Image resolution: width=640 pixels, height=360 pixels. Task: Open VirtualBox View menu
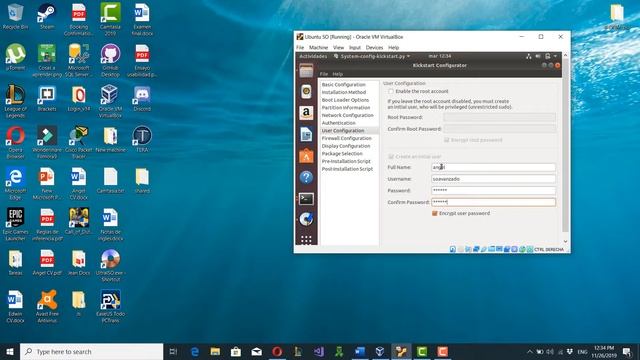338,48
